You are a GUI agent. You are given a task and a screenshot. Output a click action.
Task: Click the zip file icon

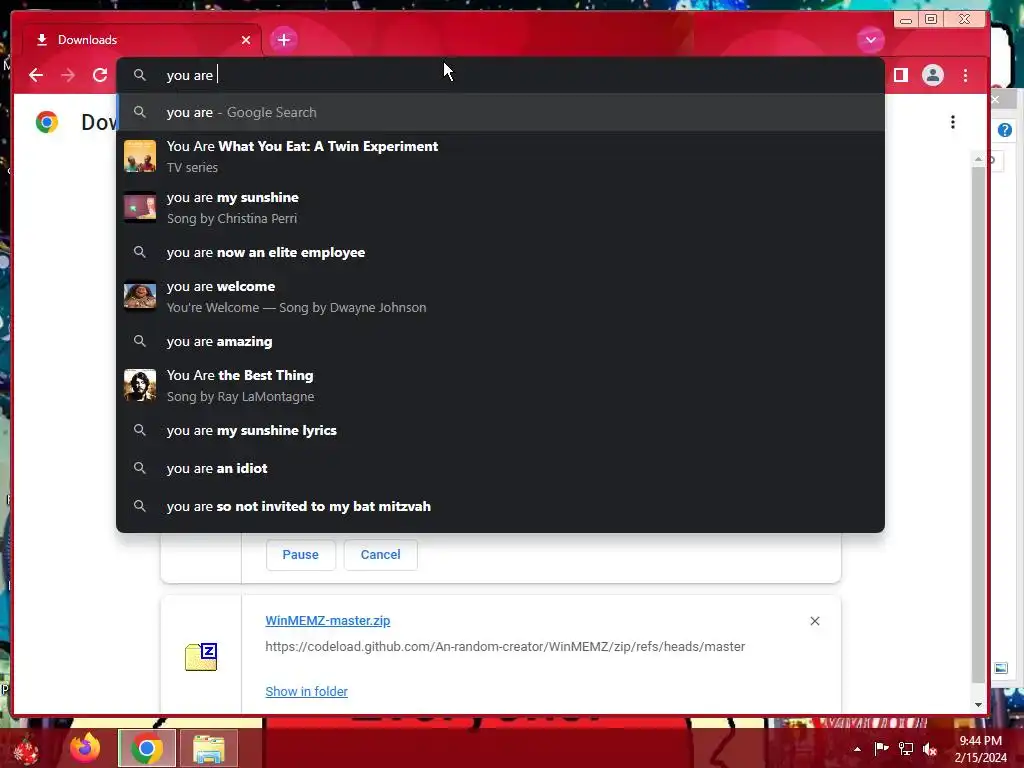[x=201, y=656]
